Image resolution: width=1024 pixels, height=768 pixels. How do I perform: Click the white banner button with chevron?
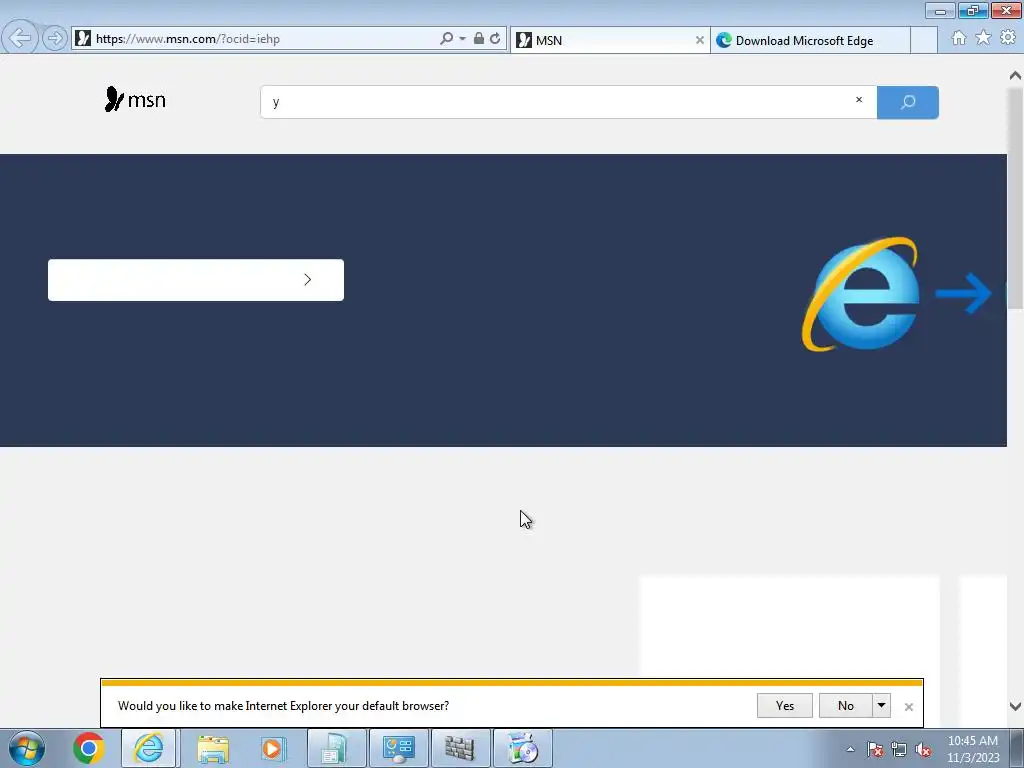coord(196,280)
